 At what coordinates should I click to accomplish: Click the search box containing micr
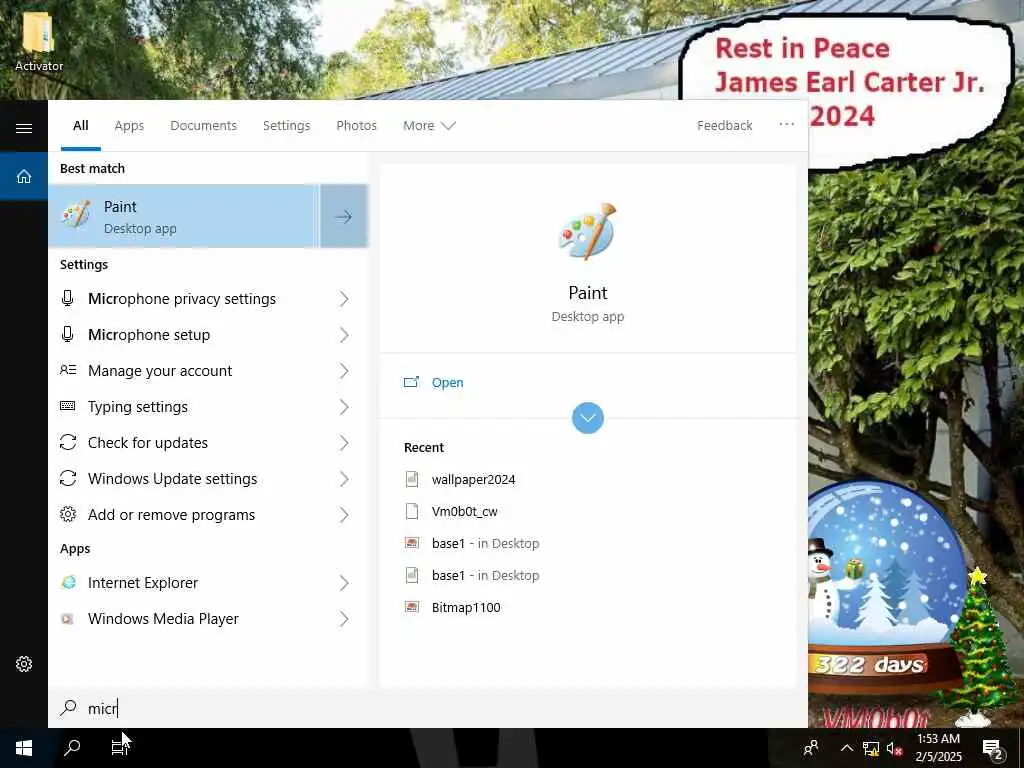click(428, 708)
